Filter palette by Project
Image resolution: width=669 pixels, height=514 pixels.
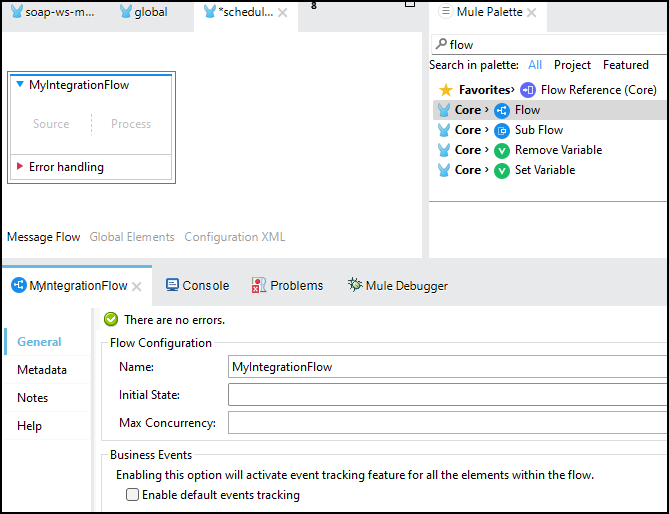pos(572,65)
